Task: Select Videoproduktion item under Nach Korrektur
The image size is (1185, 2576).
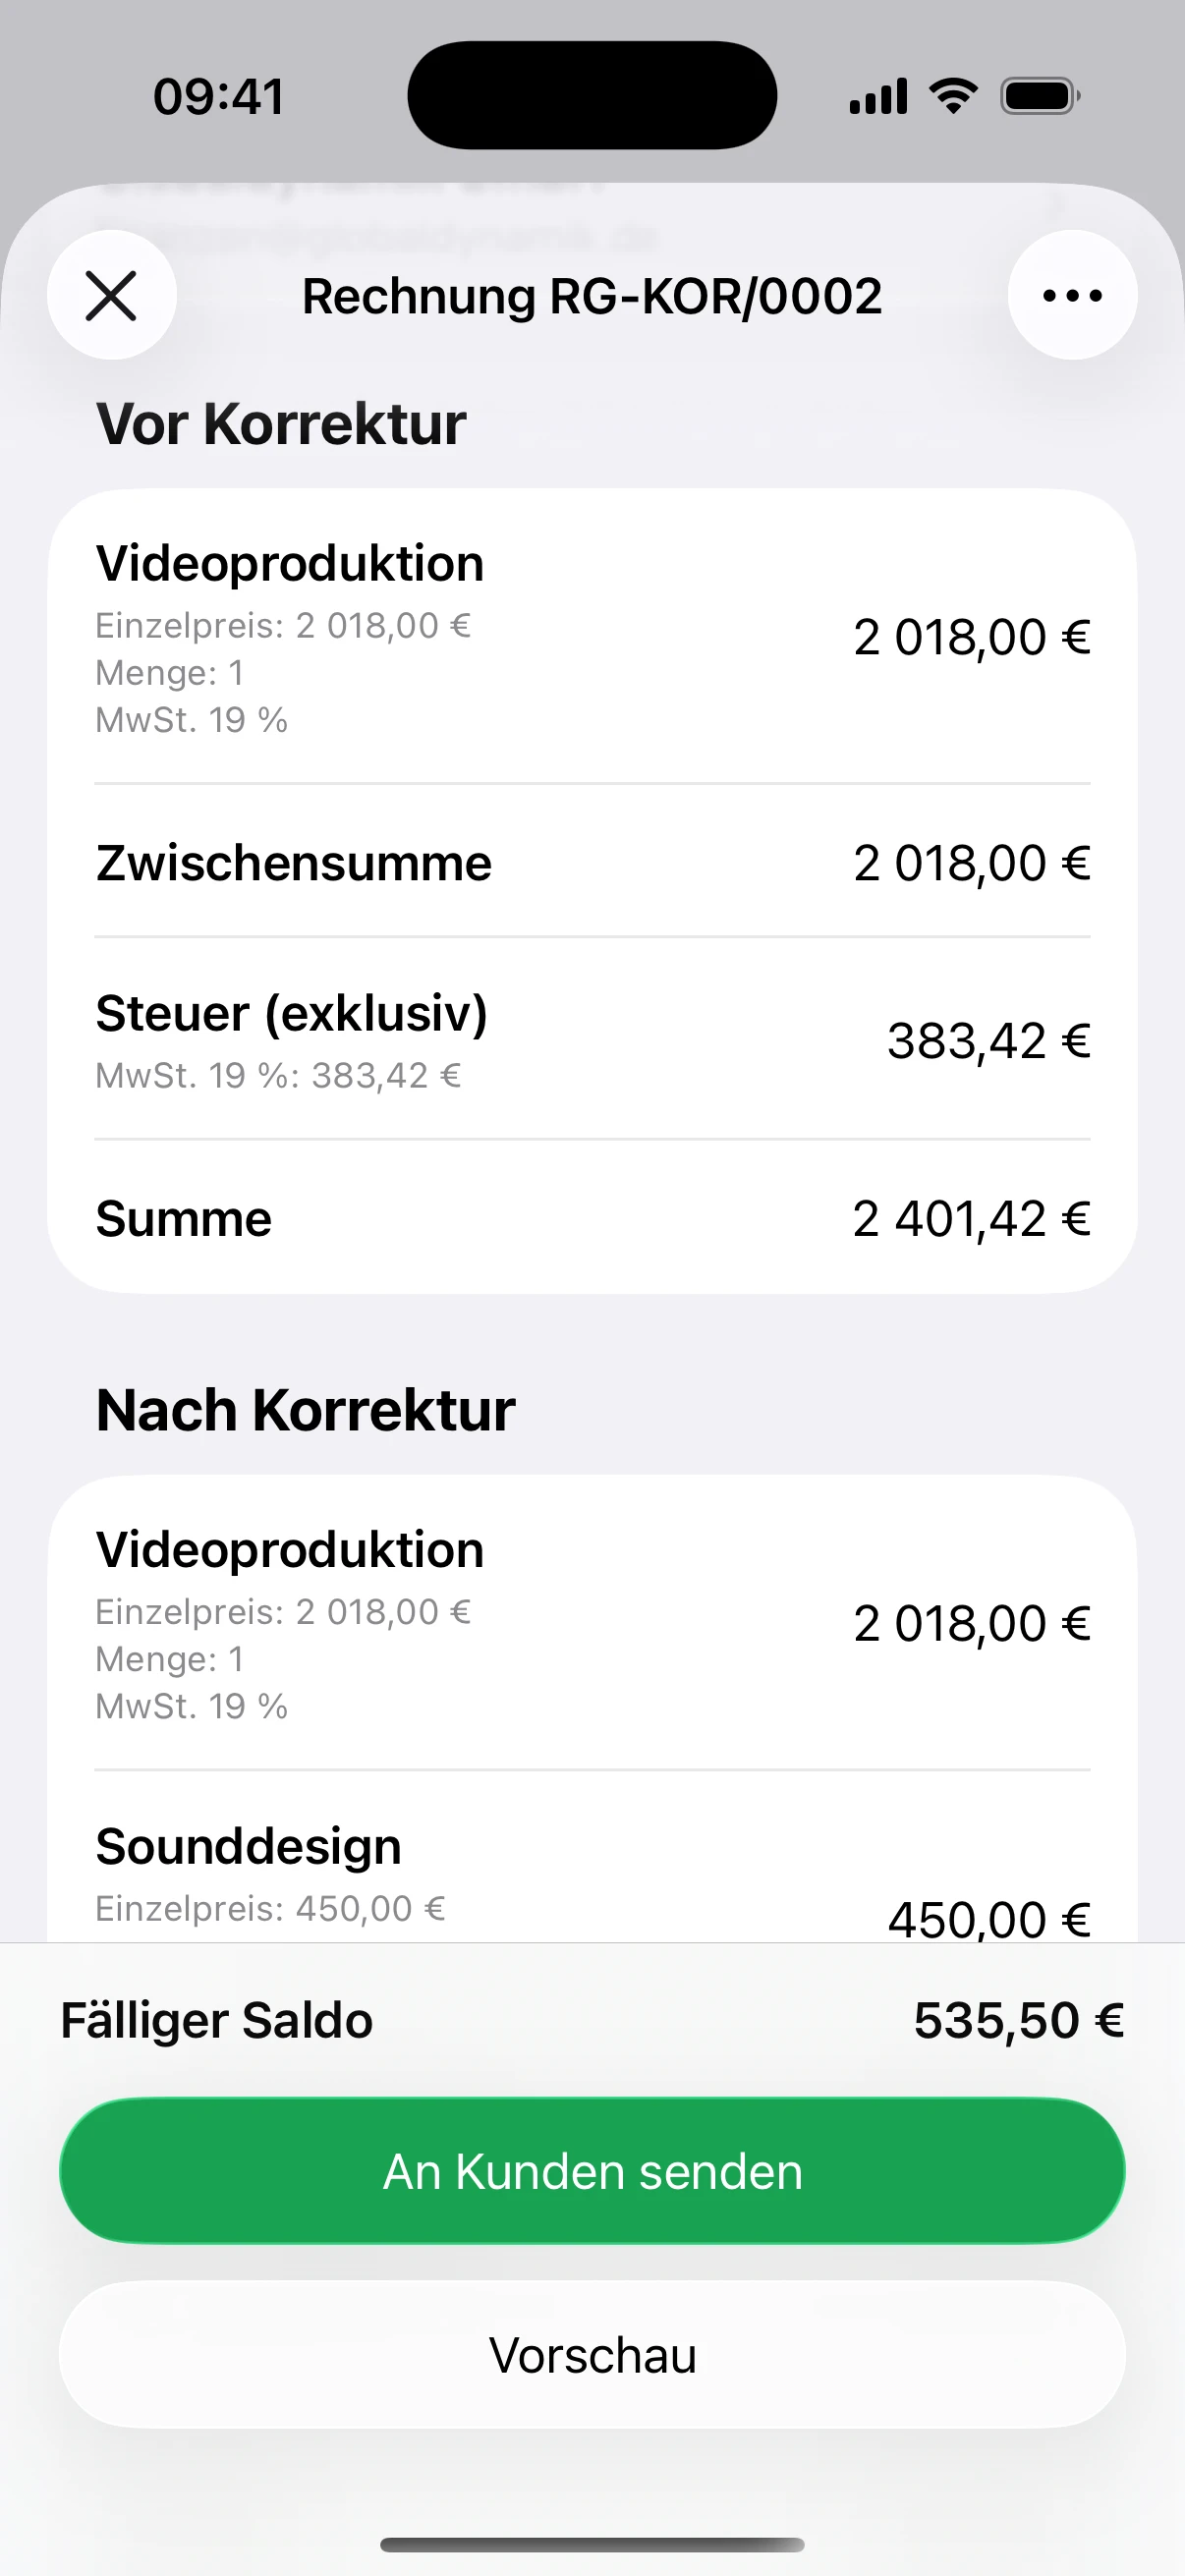Action: coord(592,1624)
